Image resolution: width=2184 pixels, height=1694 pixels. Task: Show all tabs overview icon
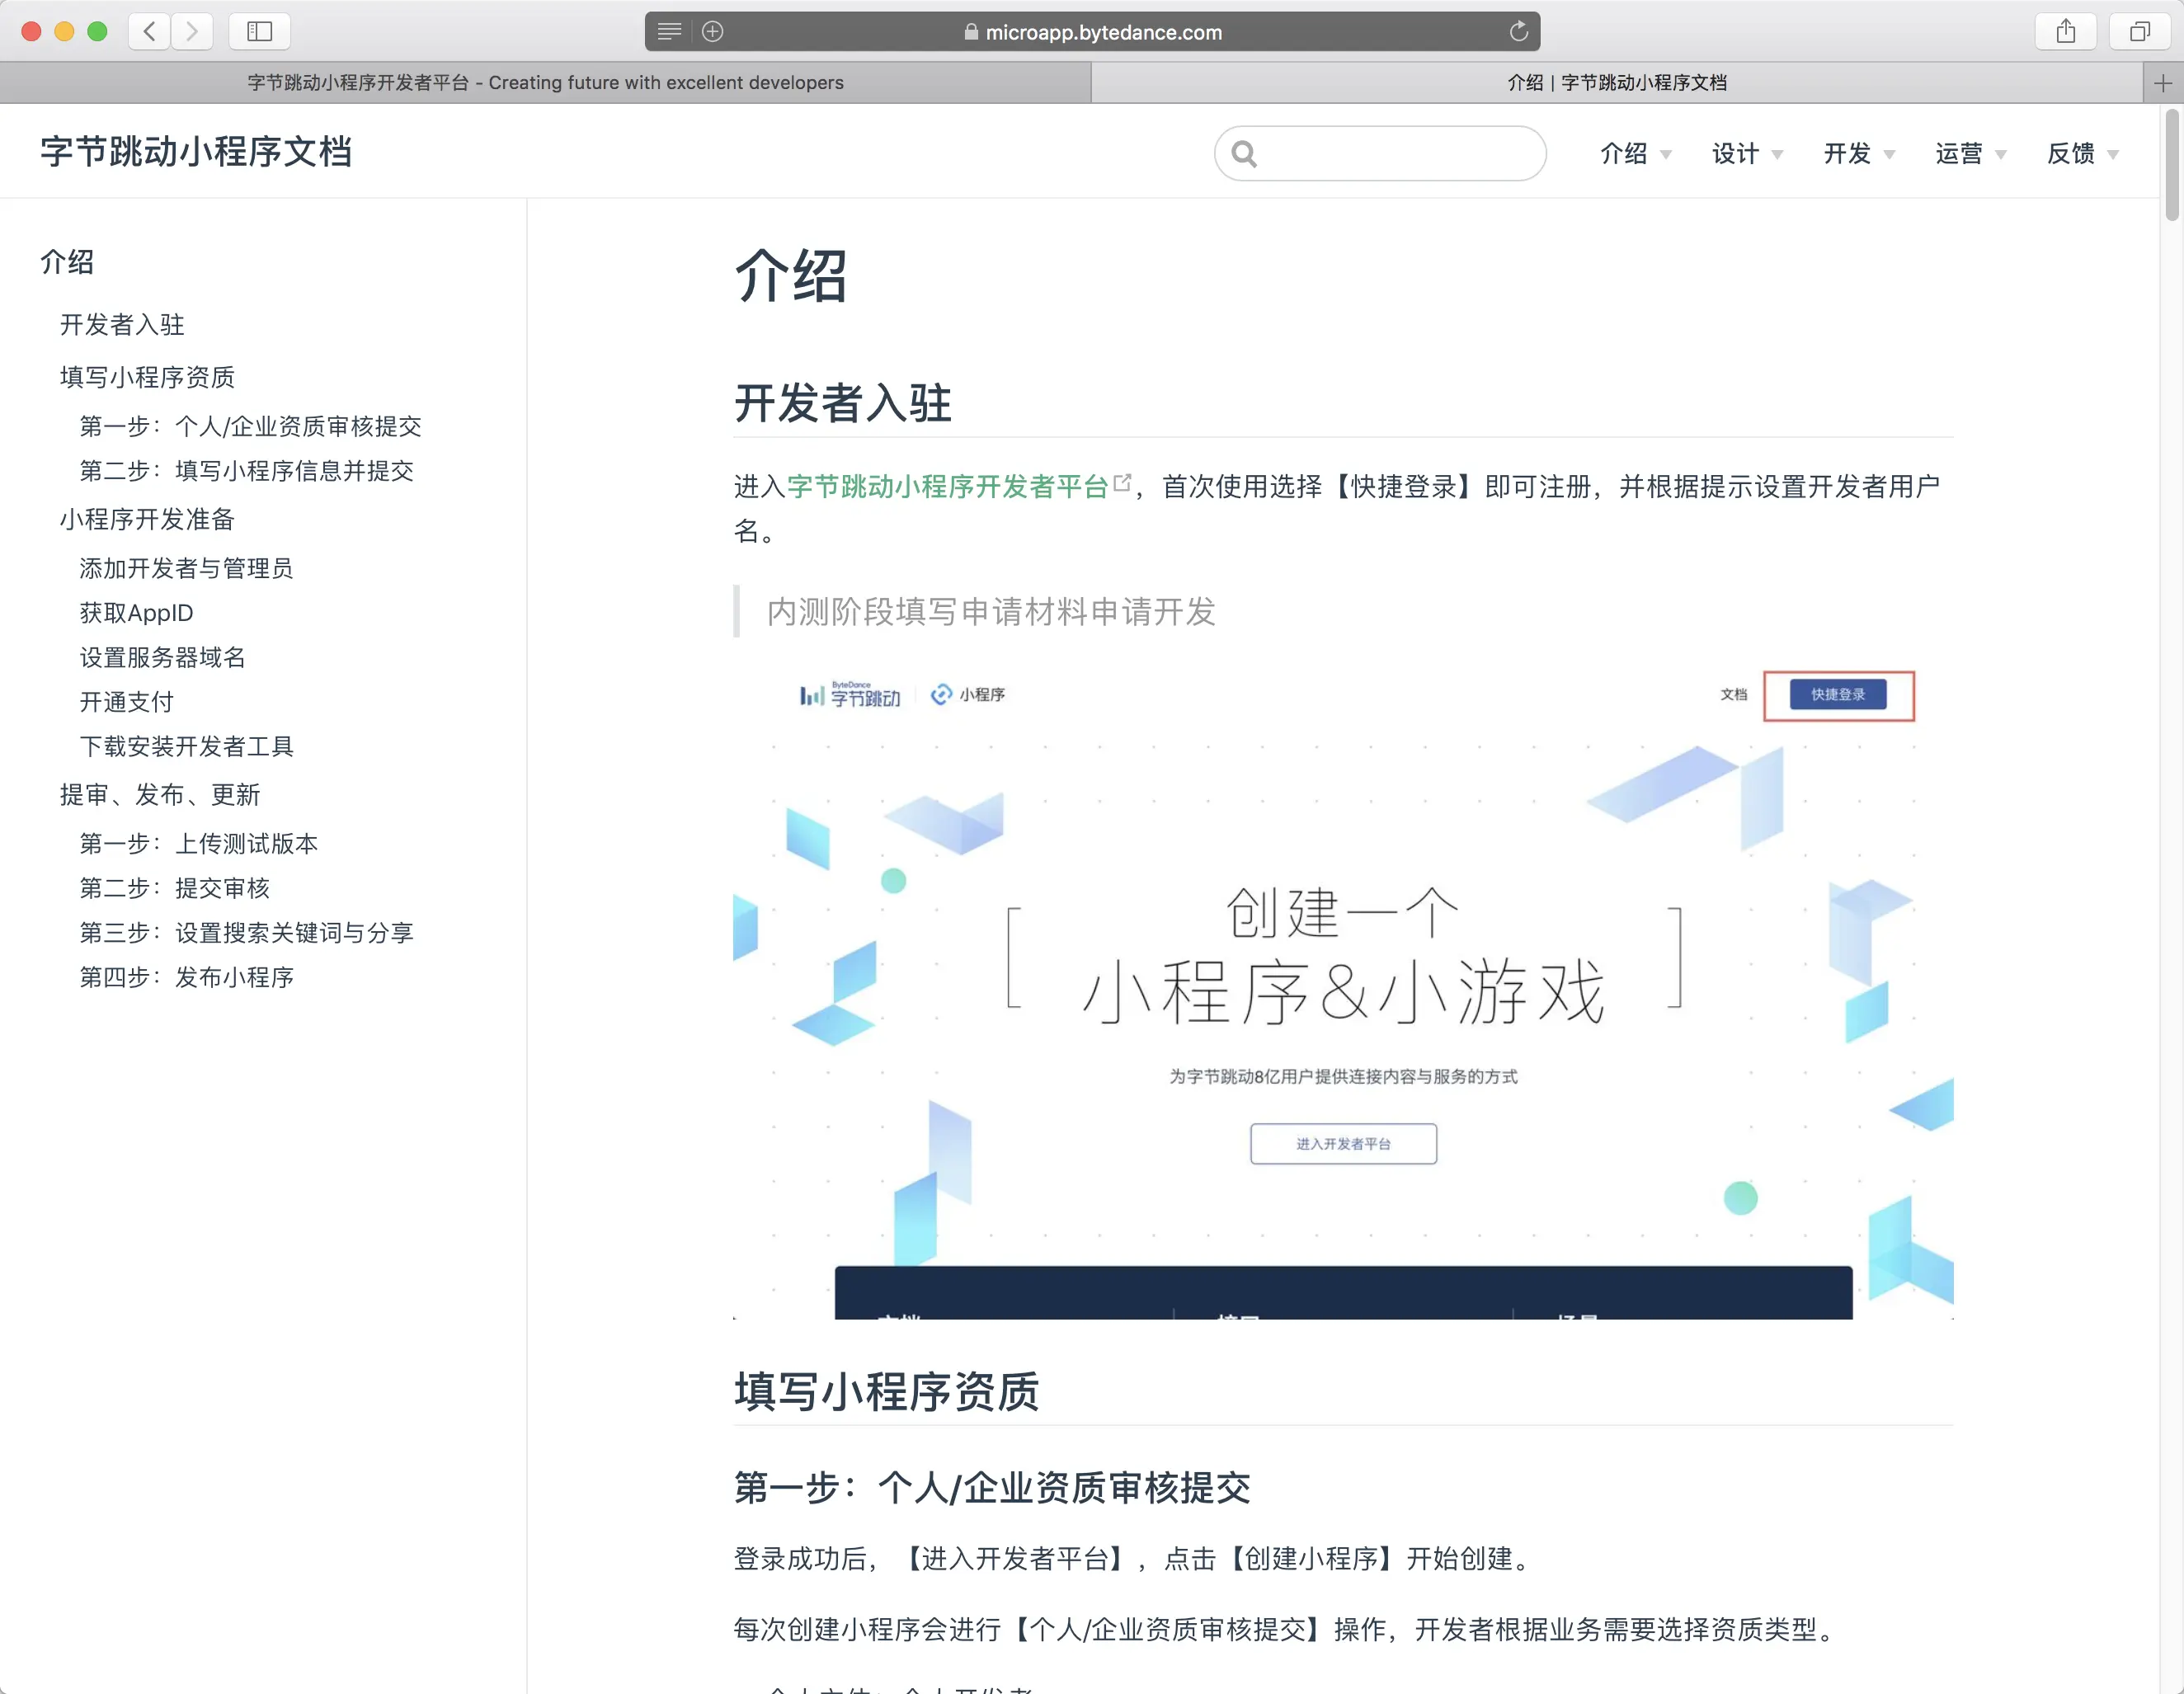tap(2139, 31)
